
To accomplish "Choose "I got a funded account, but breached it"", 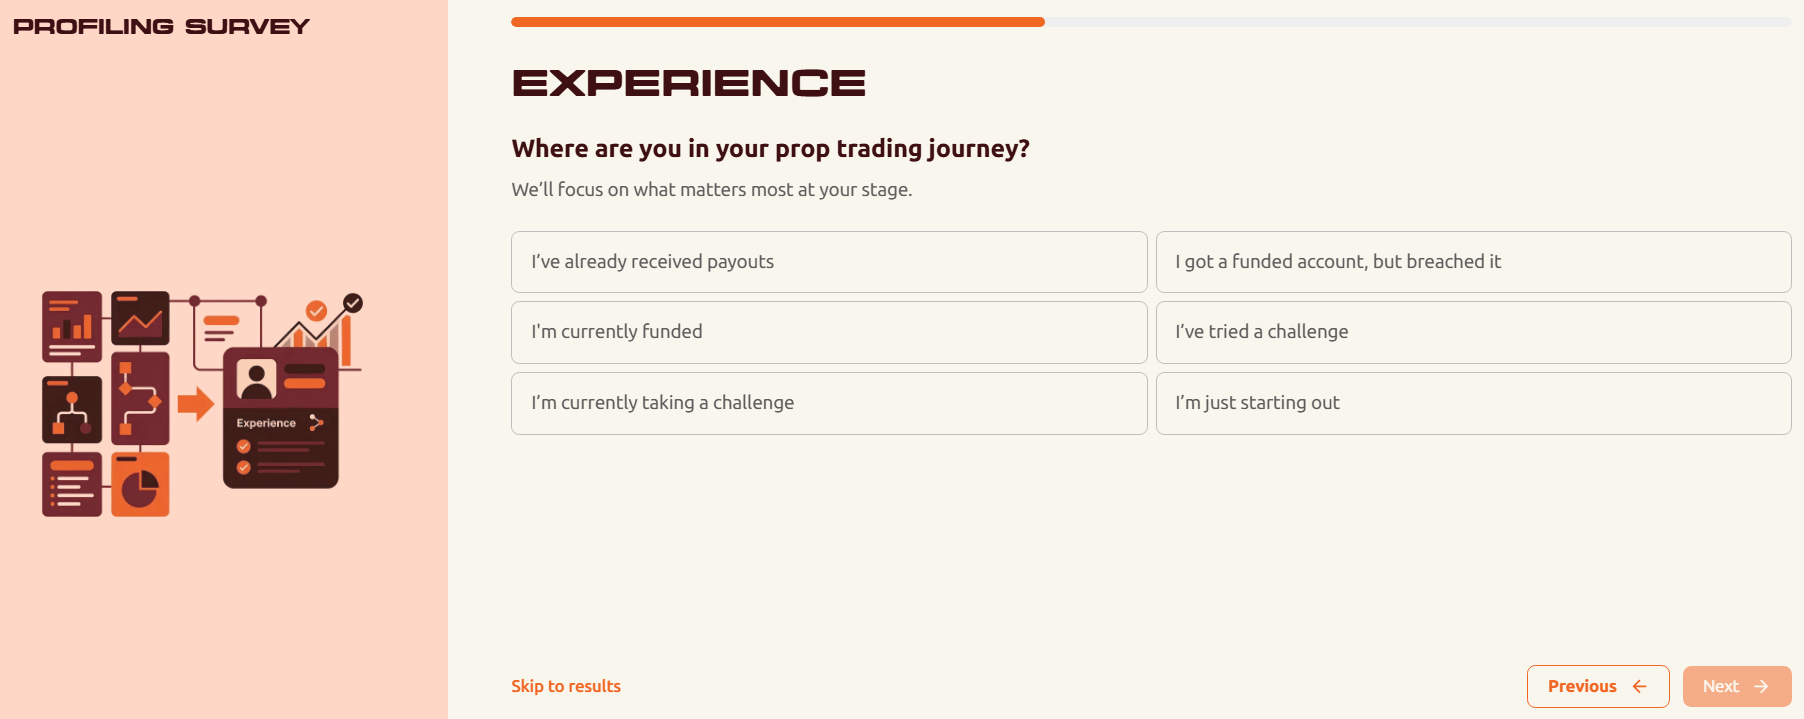I will click(1472, 262).
